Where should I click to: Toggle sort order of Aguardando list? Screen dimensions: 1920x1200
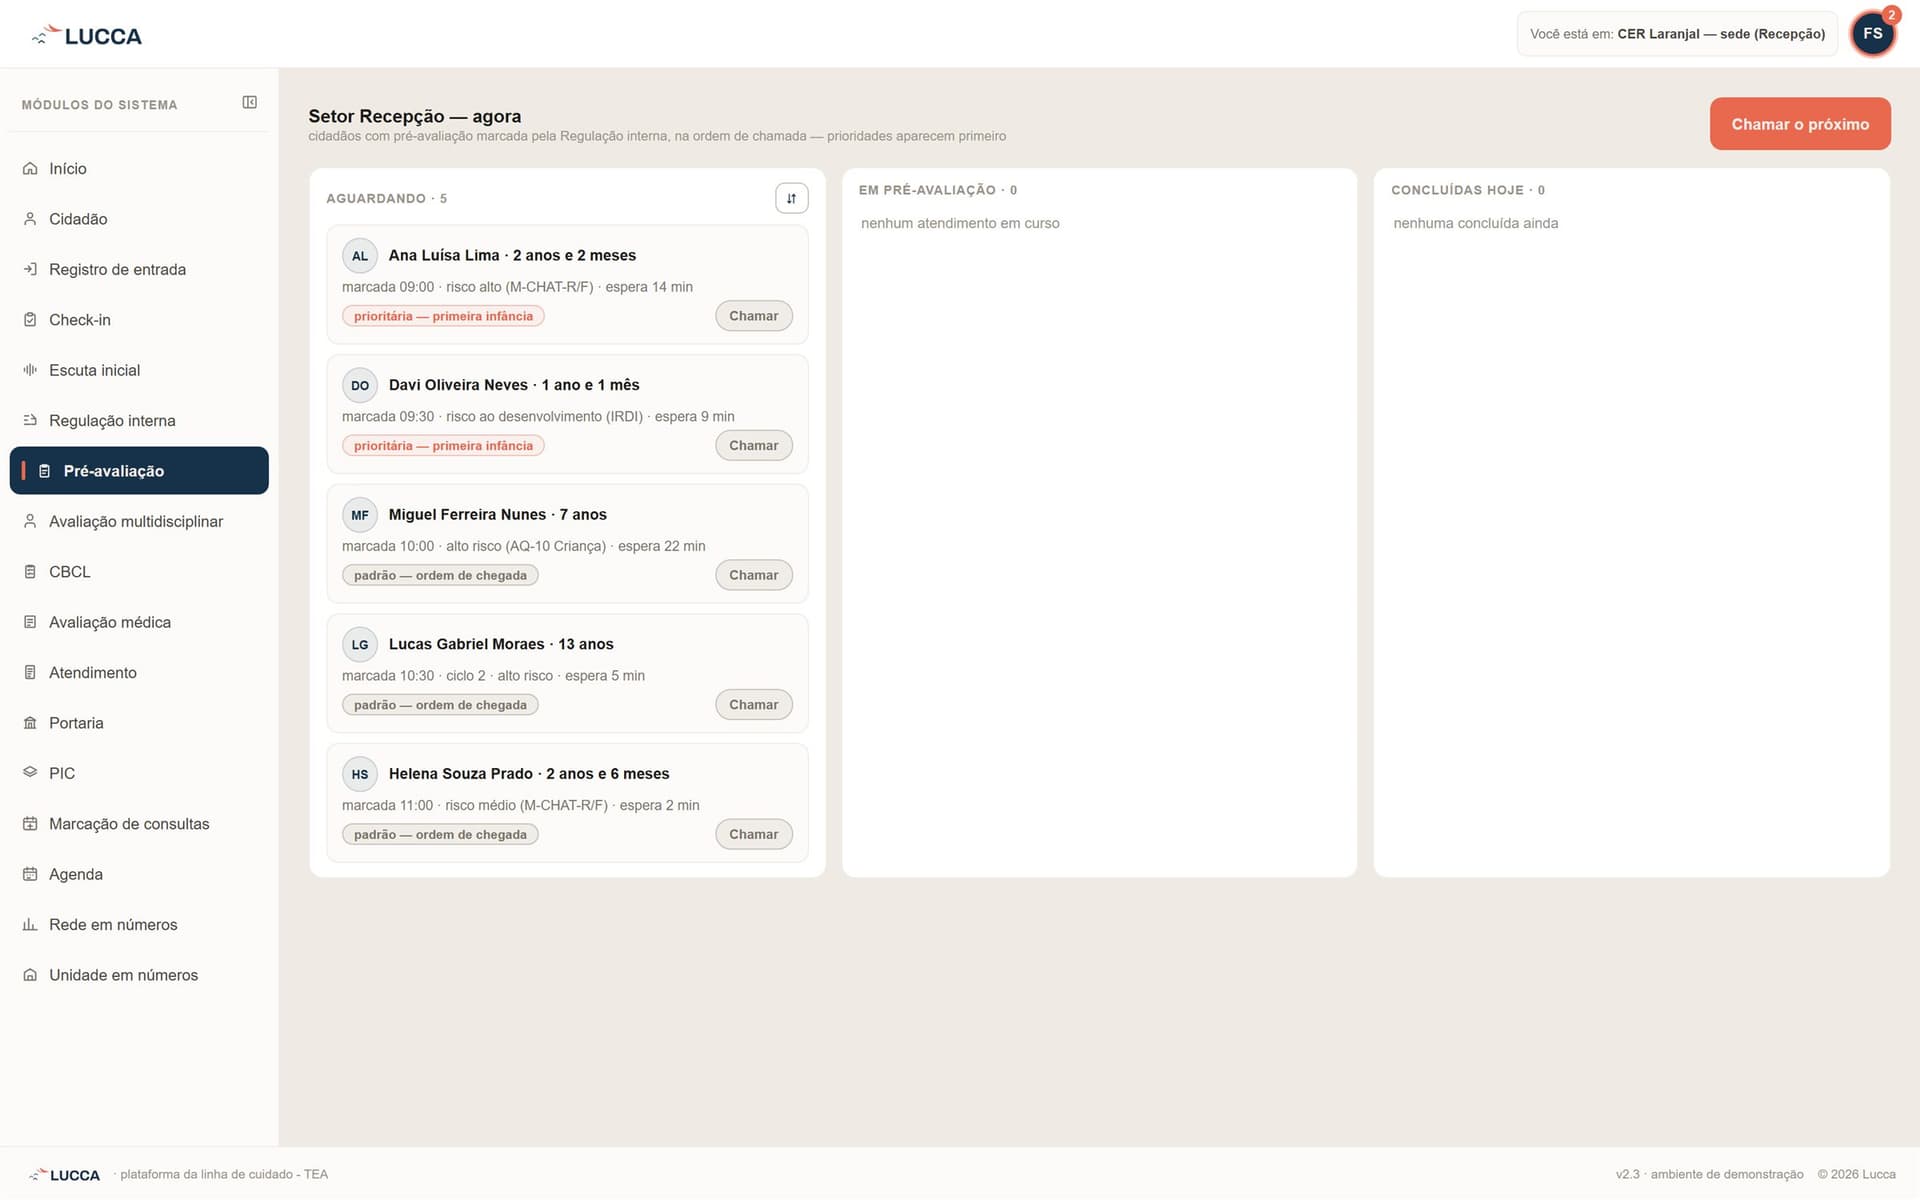point(791,198)
